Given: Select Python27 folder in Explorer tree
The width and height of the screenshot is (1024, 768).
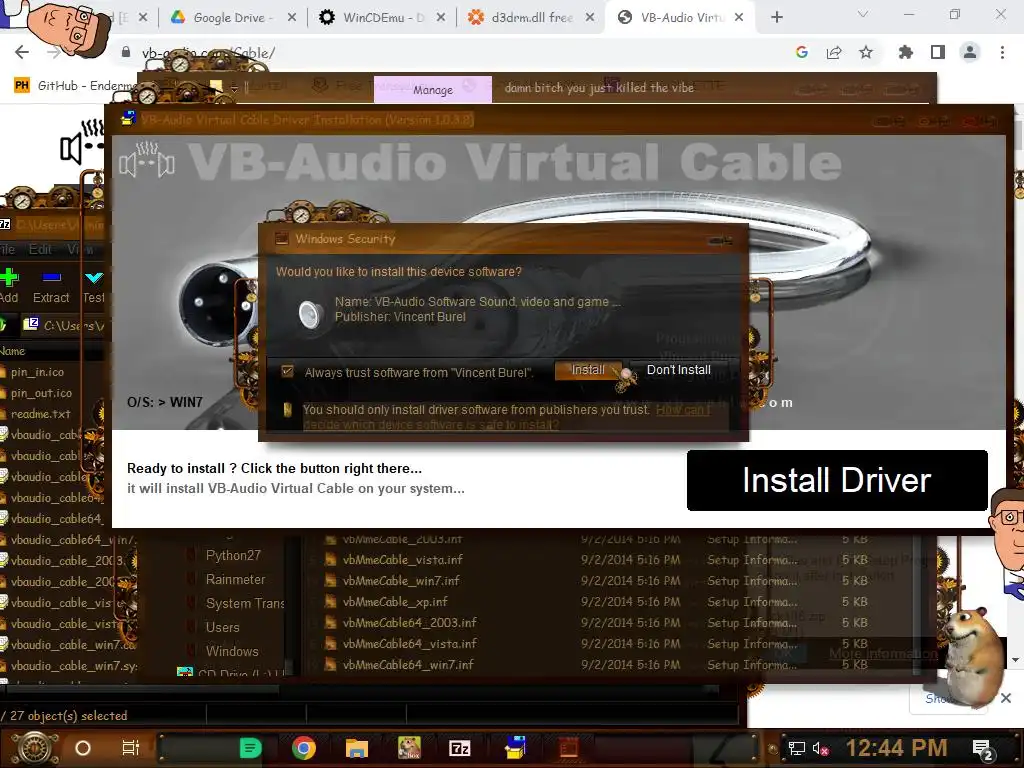Looking at the screenshot, I should click(233, 555).
